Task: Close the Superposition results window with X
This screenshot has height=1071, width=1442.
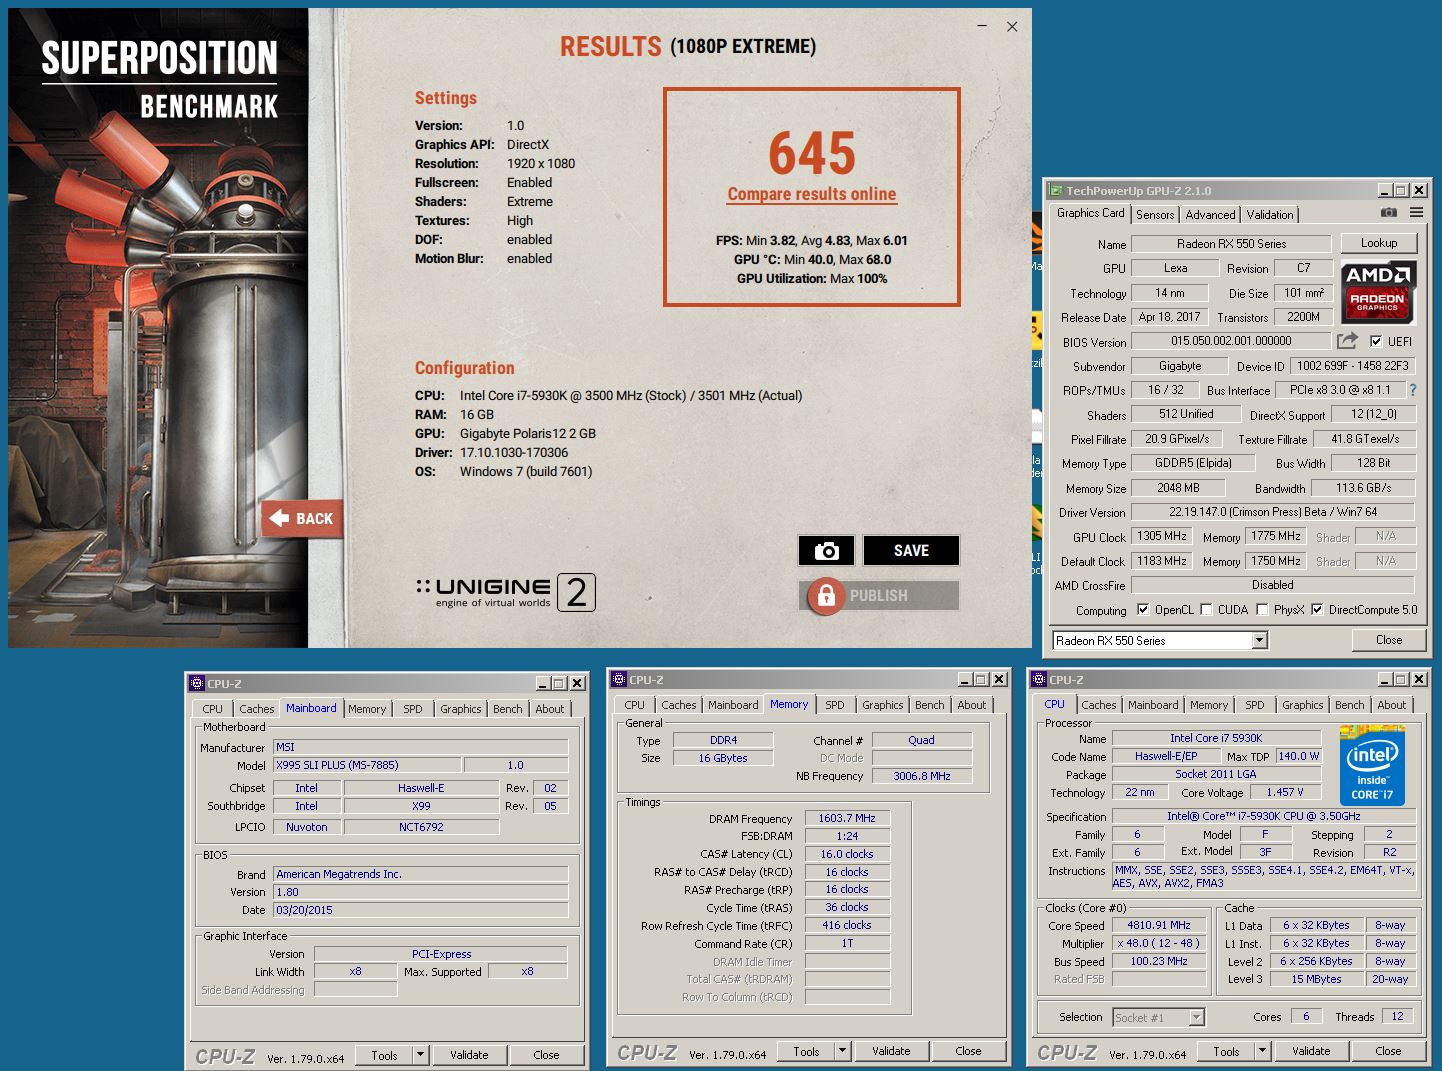Action: point(1012,27)
